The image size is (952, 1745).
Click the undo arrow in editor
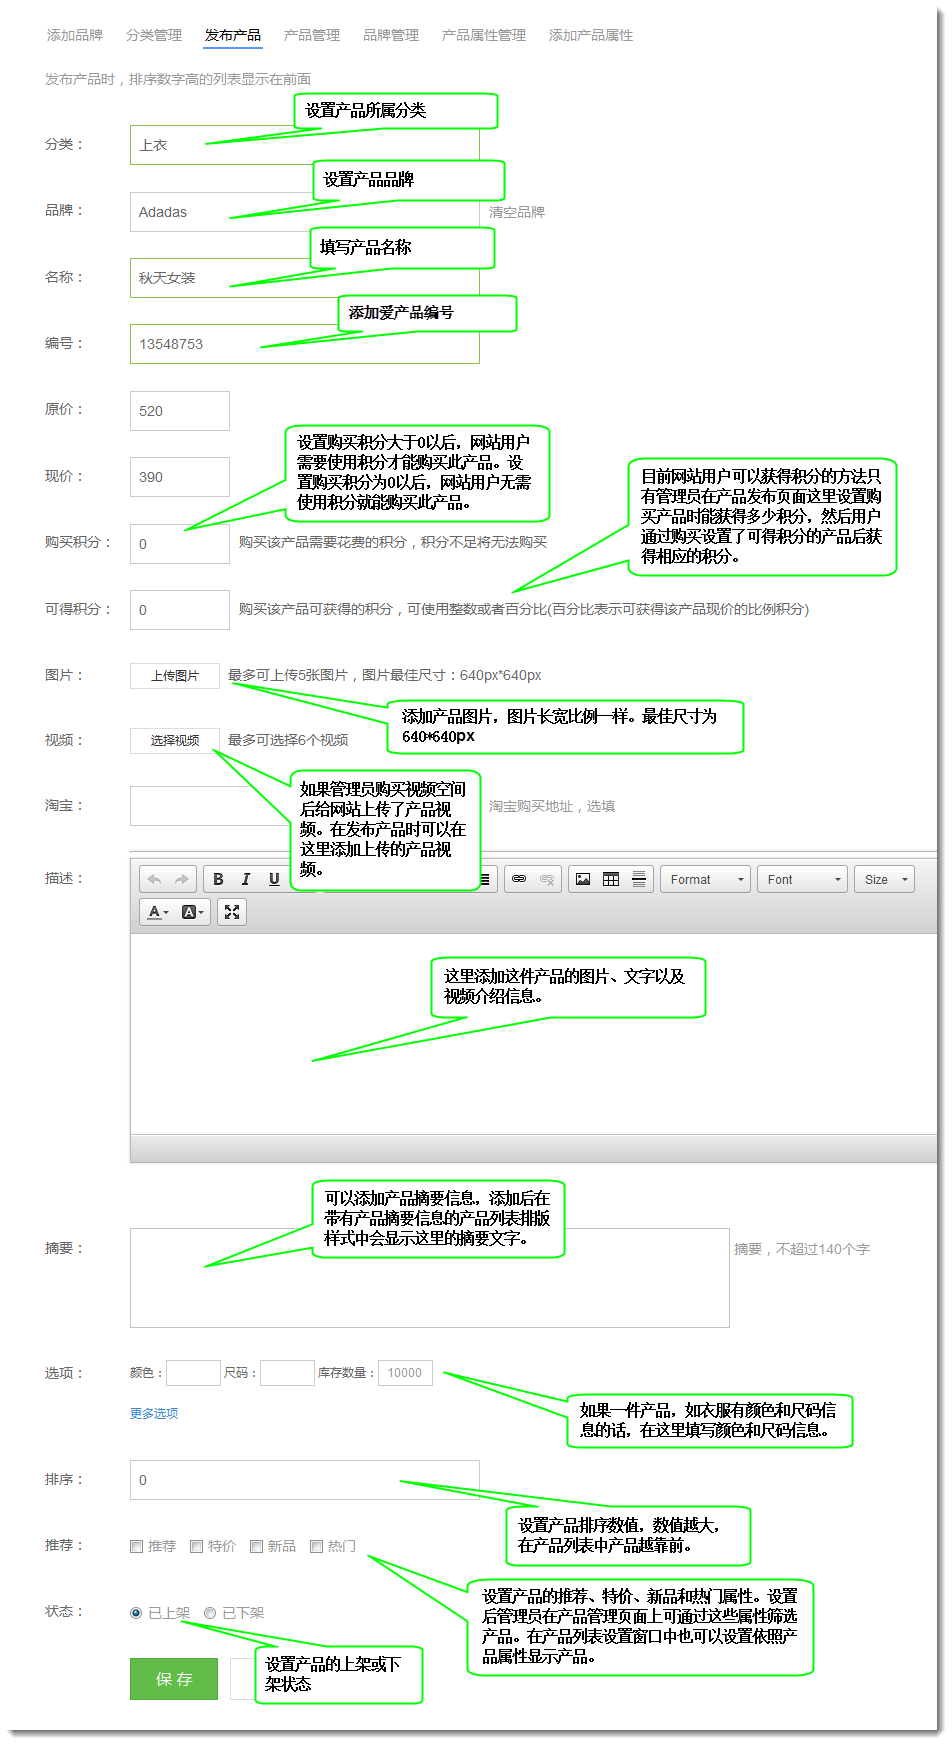[x=154, y=879]
